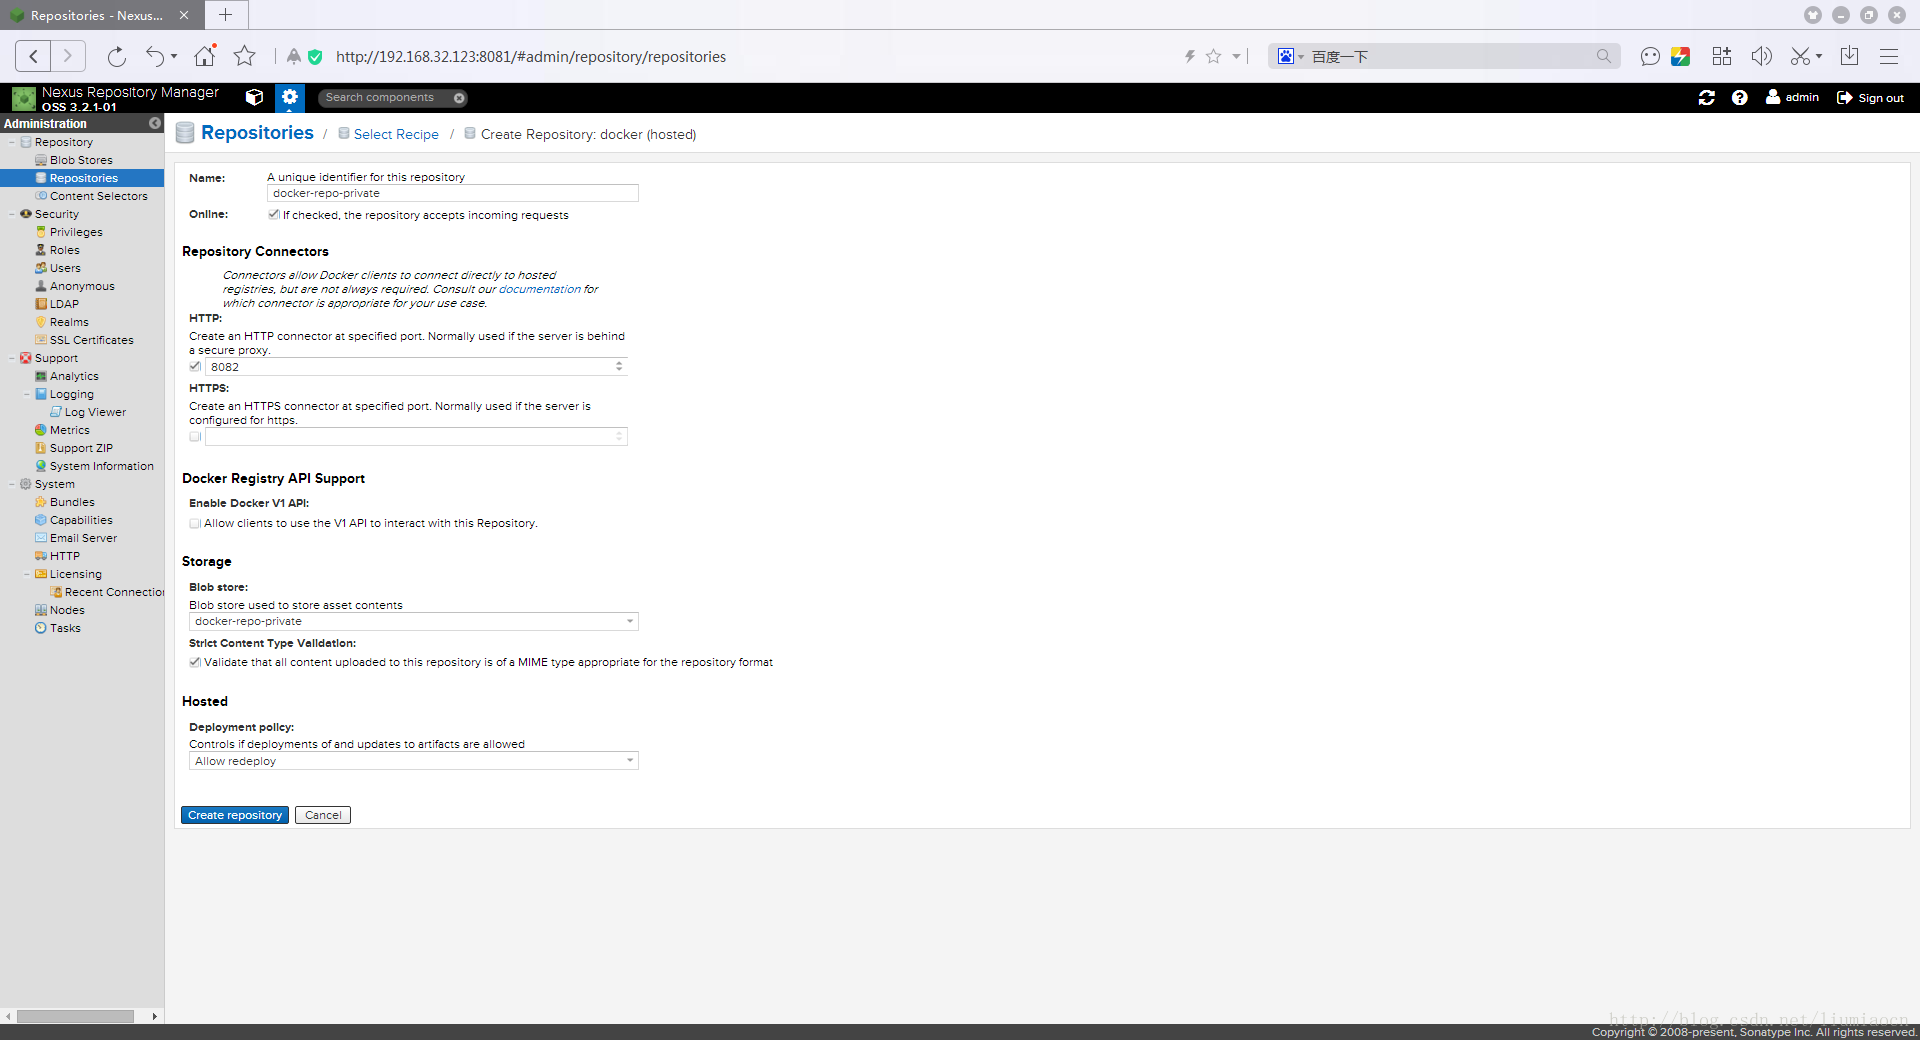Click the Cancel button

[323, 815]
